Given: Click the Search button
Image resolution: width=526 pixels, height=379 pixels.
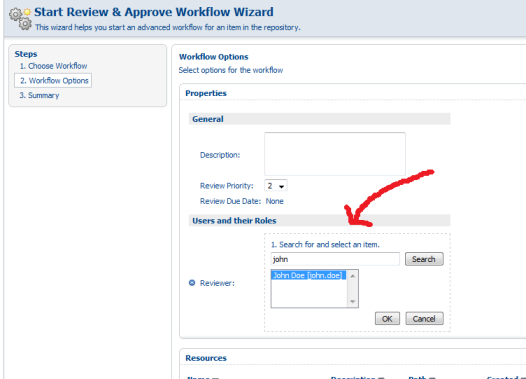Looking at the screenshot, I should (424, 259).
